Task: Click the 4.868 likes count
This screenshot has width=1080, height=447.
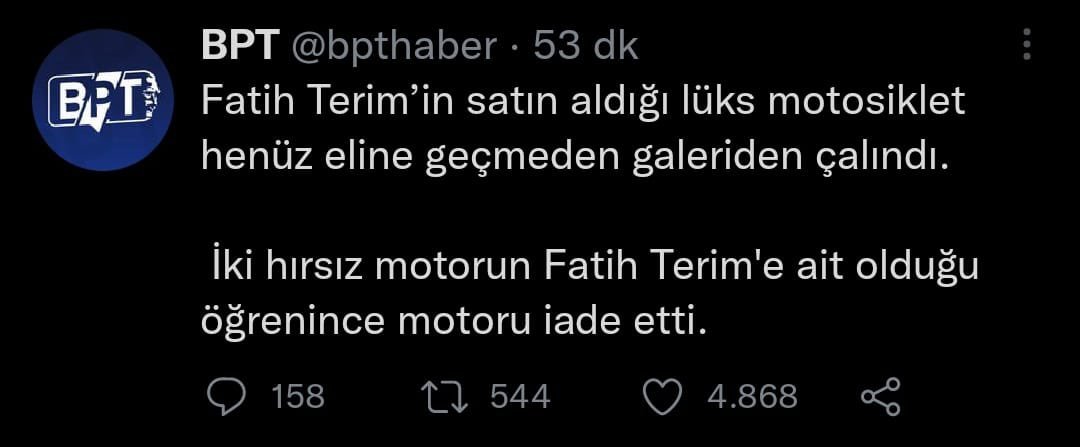Action: pos(752,397)
